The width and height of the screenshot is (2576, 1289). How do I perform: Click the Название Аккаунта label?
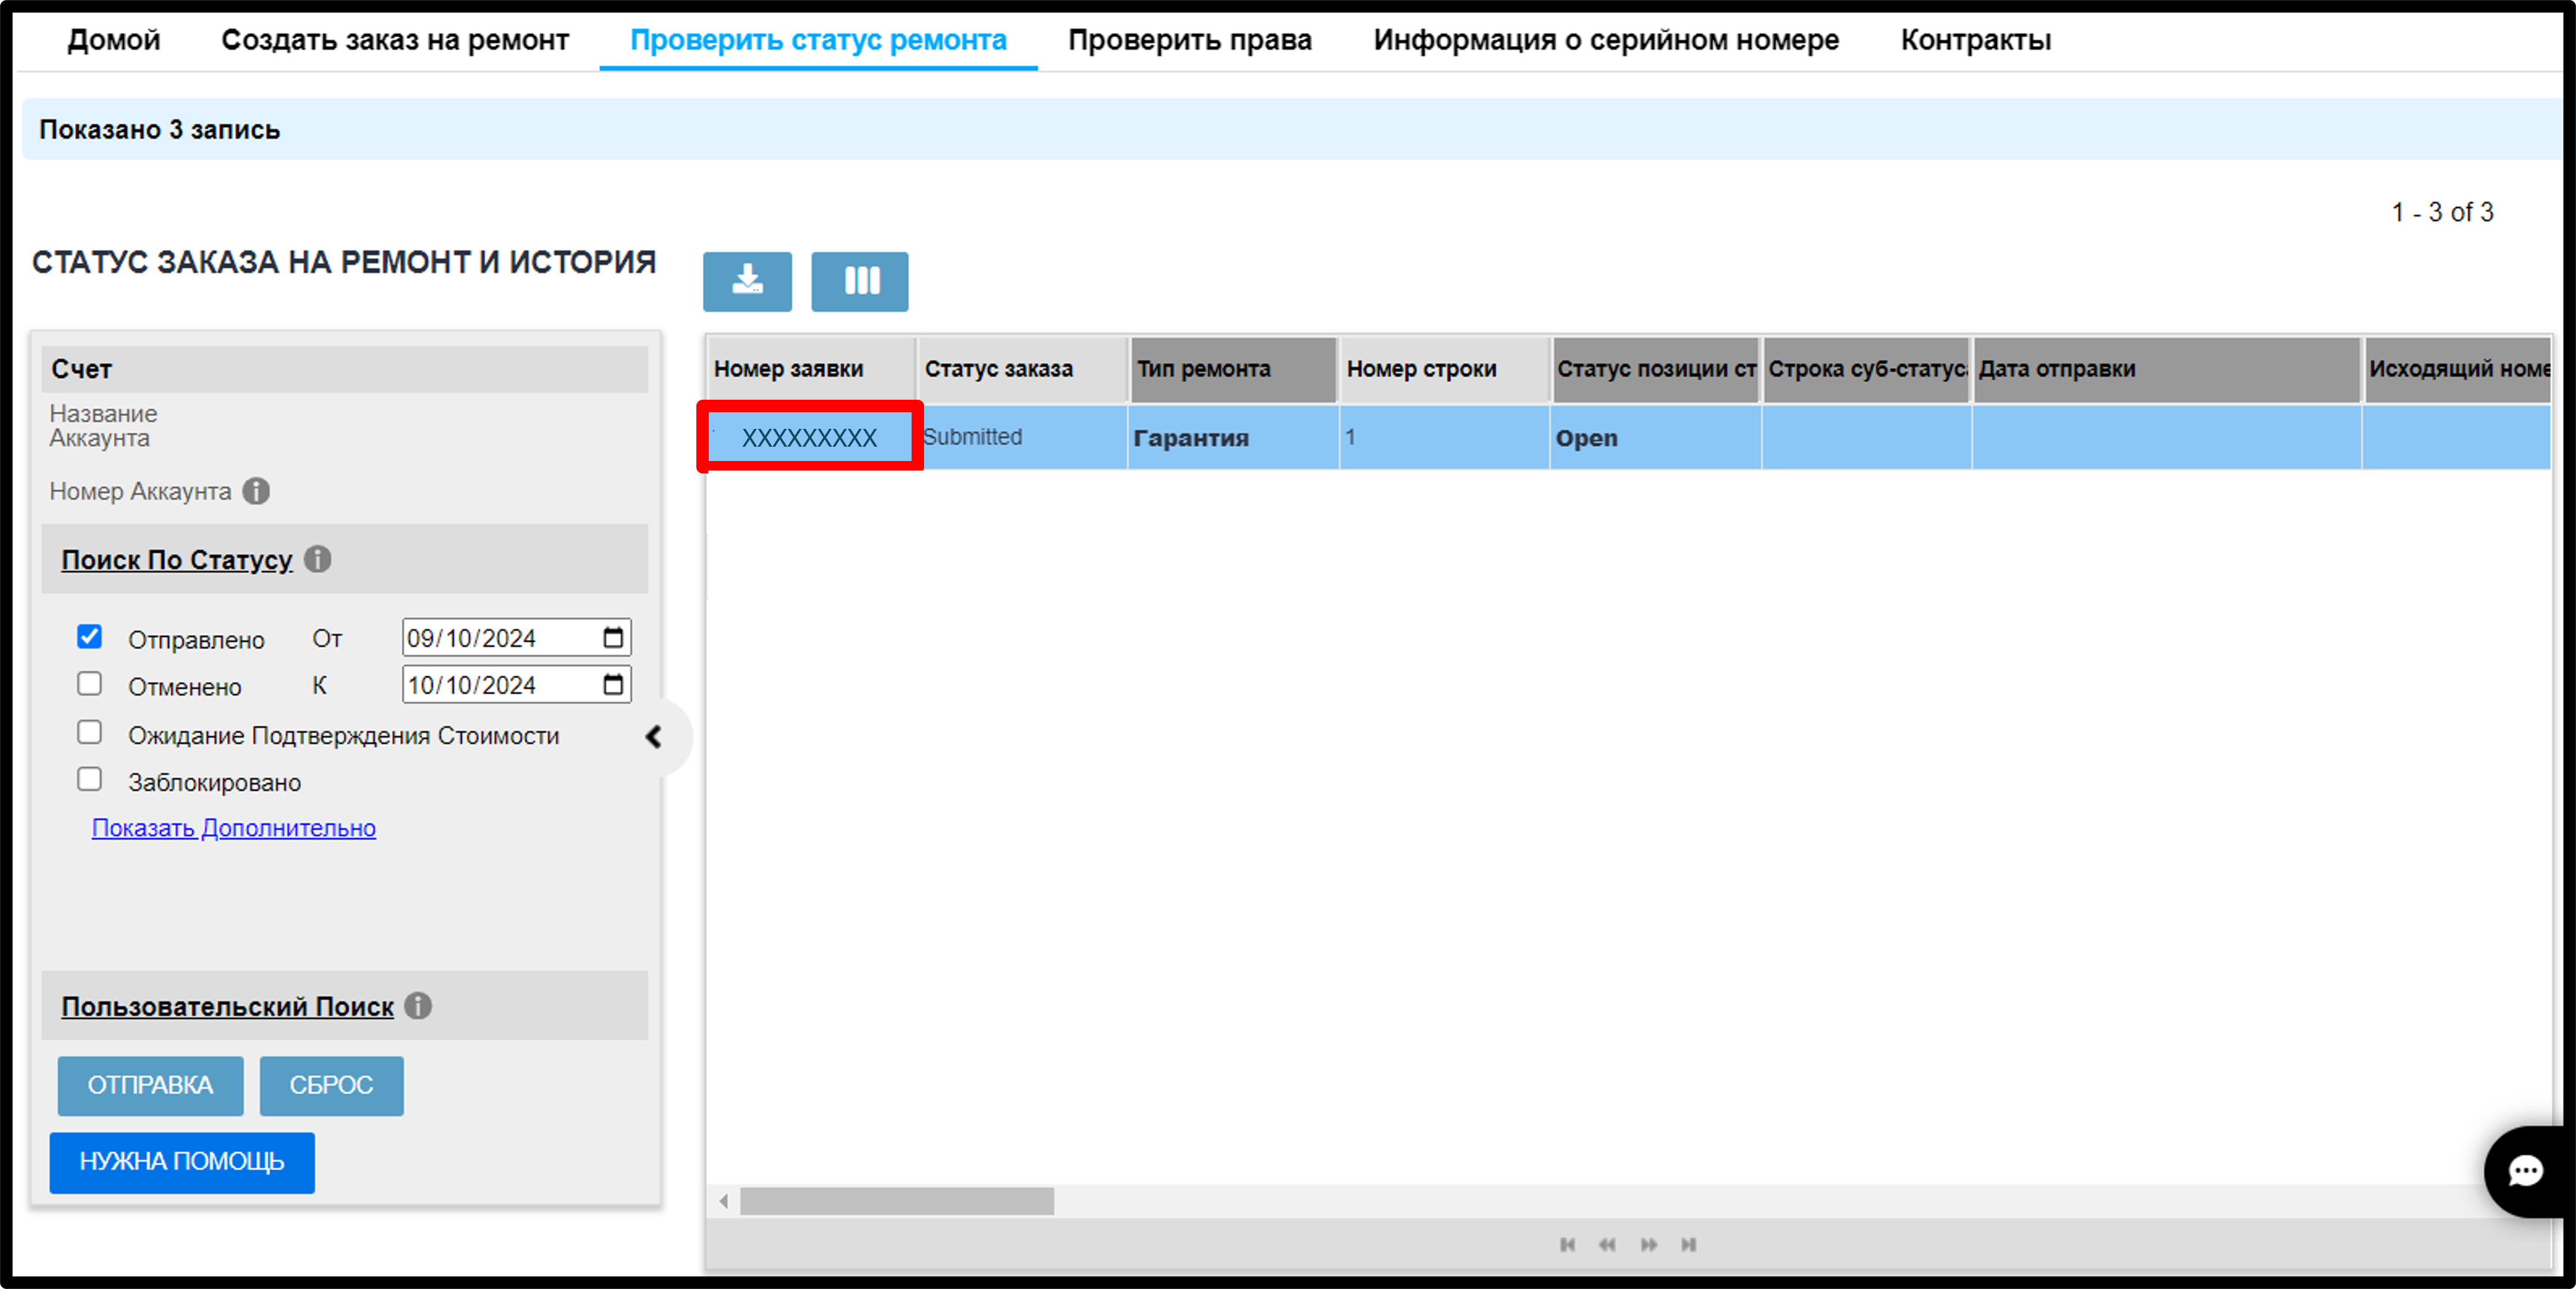coord(103,426)
